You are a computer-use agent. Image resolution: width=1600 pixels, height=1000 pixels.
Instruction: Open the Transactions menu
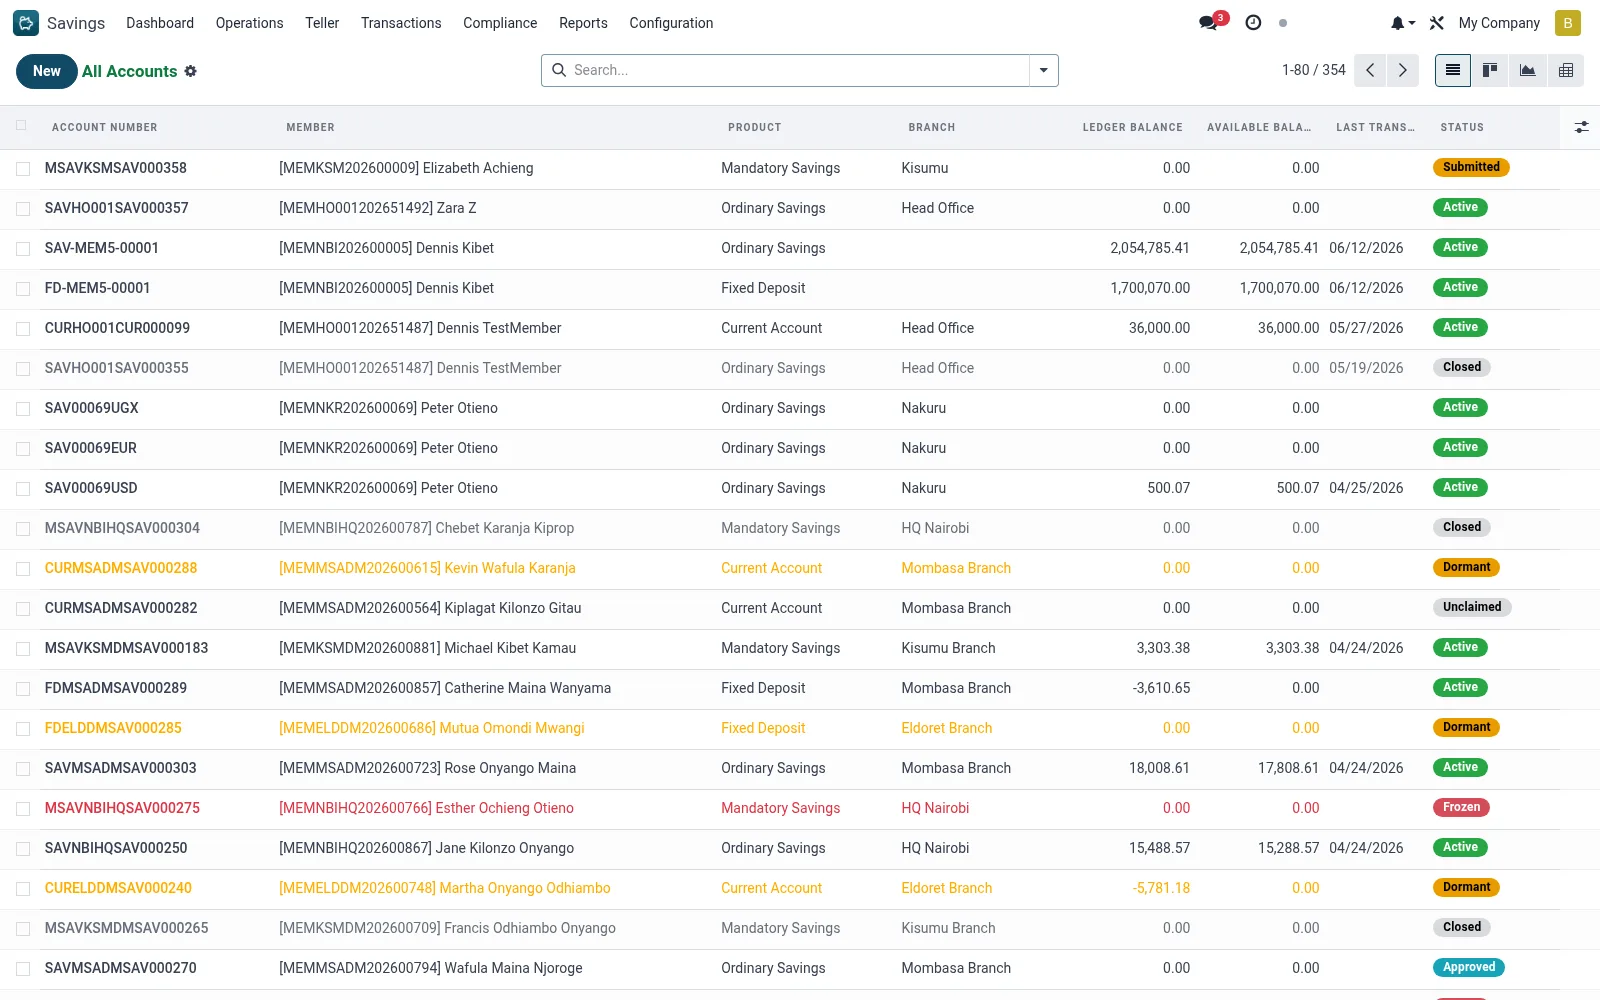(401, 23)
